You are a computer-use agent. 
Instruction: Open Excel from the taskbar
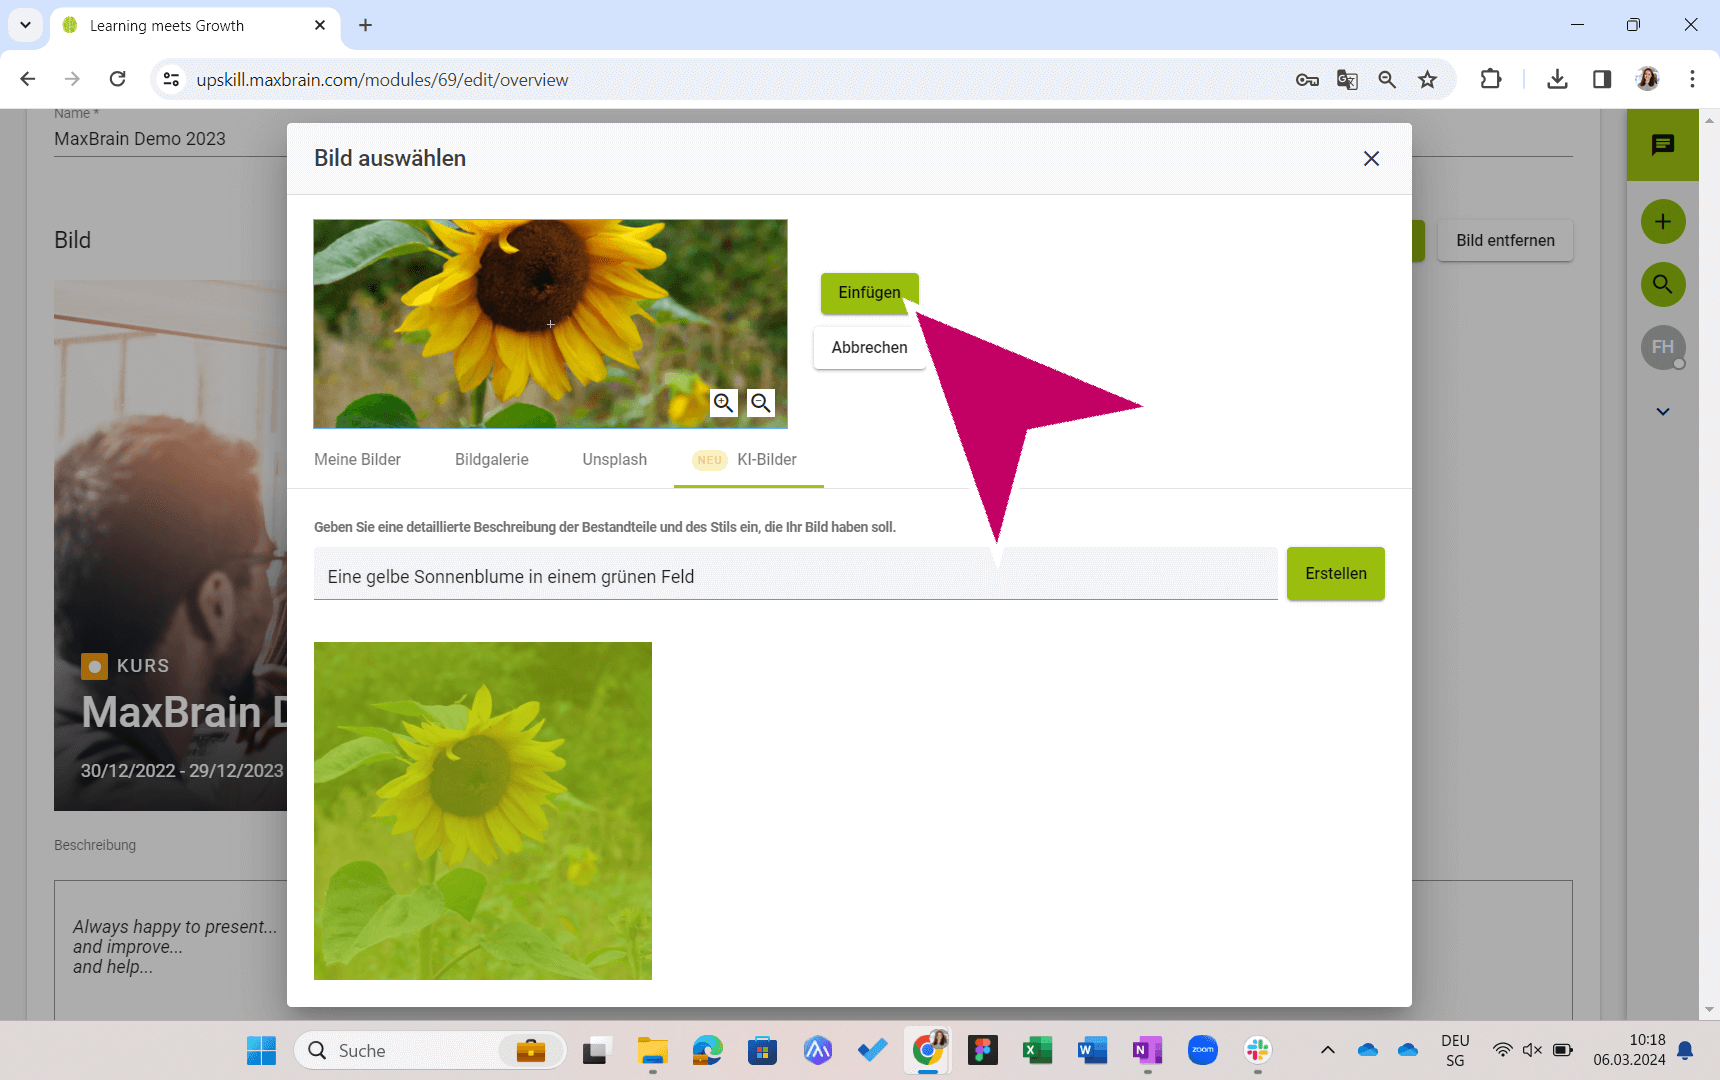pos(1037,1051)
